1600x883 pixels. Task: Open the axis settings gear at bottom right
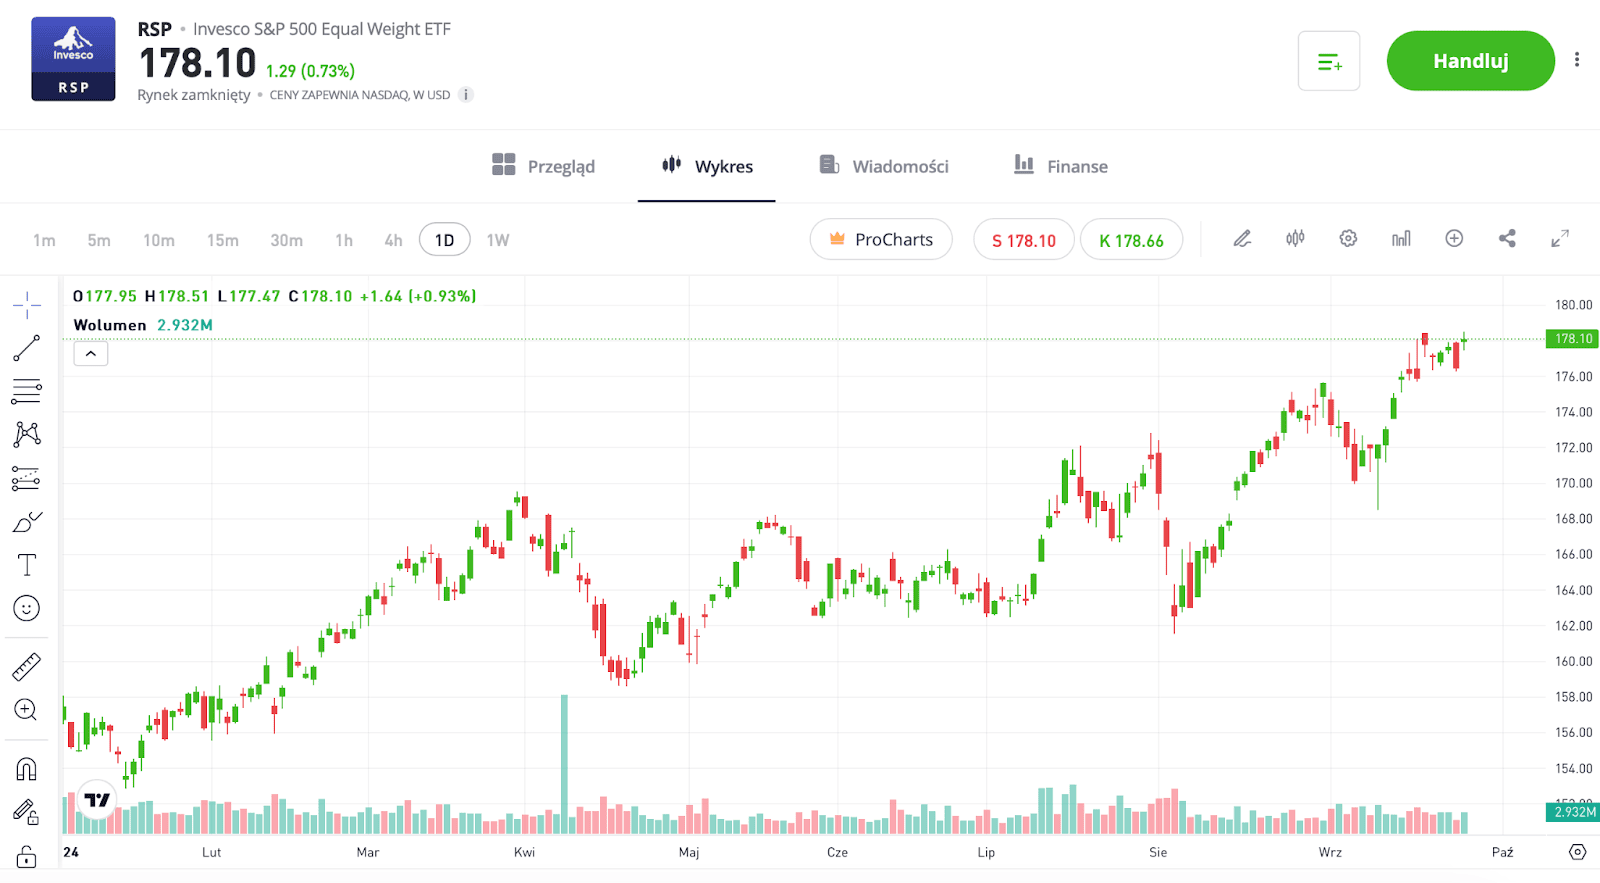pos(1577,852)
